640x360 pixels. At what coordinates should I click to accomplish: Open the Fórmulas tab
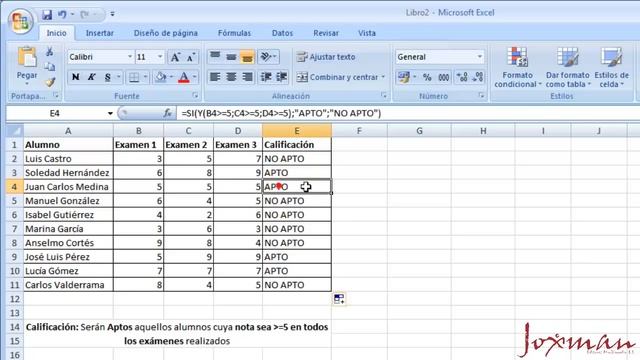(x=234, y=33)
